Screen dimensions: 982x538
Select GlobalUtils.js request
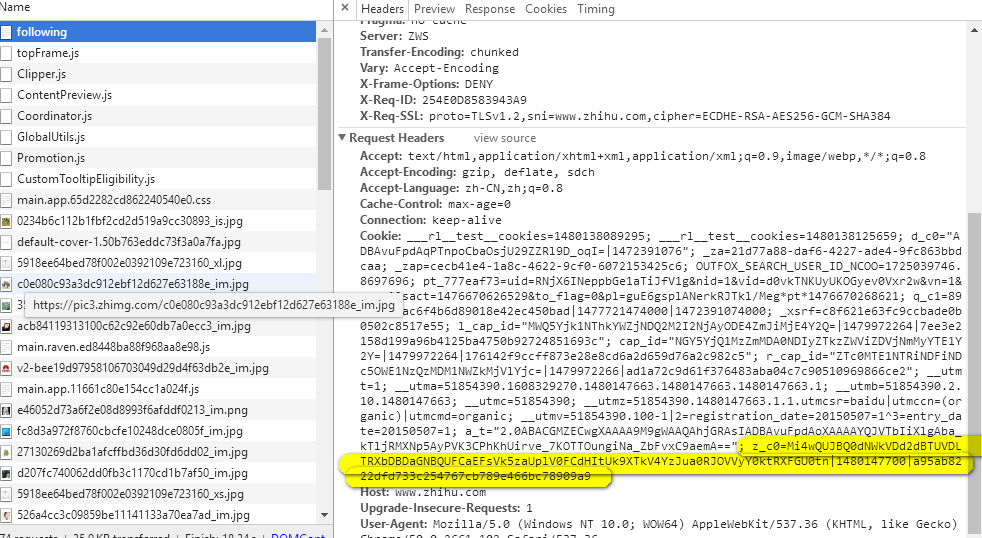pyautogui.click(x=158, y=137)
